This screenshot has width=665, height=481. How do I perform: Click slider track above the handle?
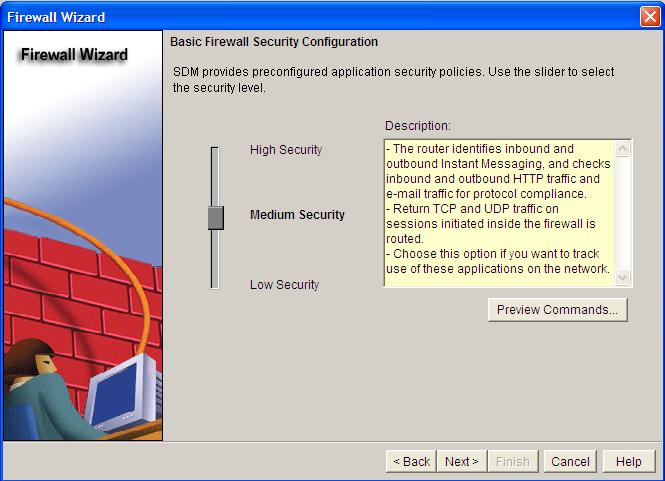coord(215,176)
